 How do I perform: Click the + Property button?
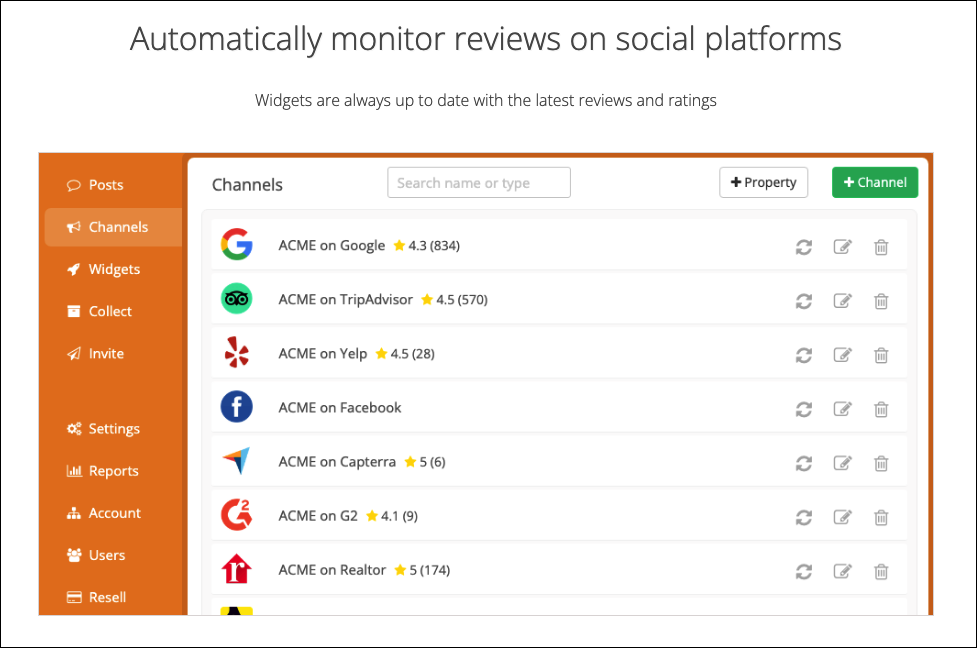click(x=763, y=182)
